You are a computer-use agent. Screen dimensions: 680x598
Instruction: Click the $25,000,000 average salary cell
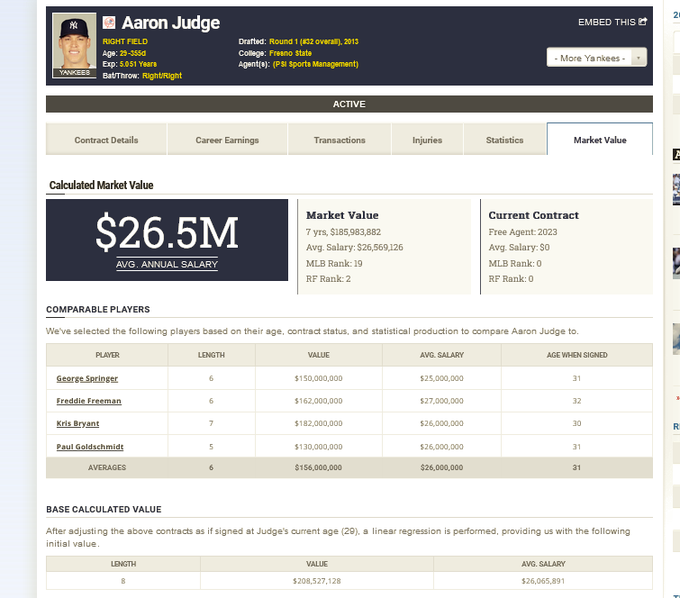(441, 378)
